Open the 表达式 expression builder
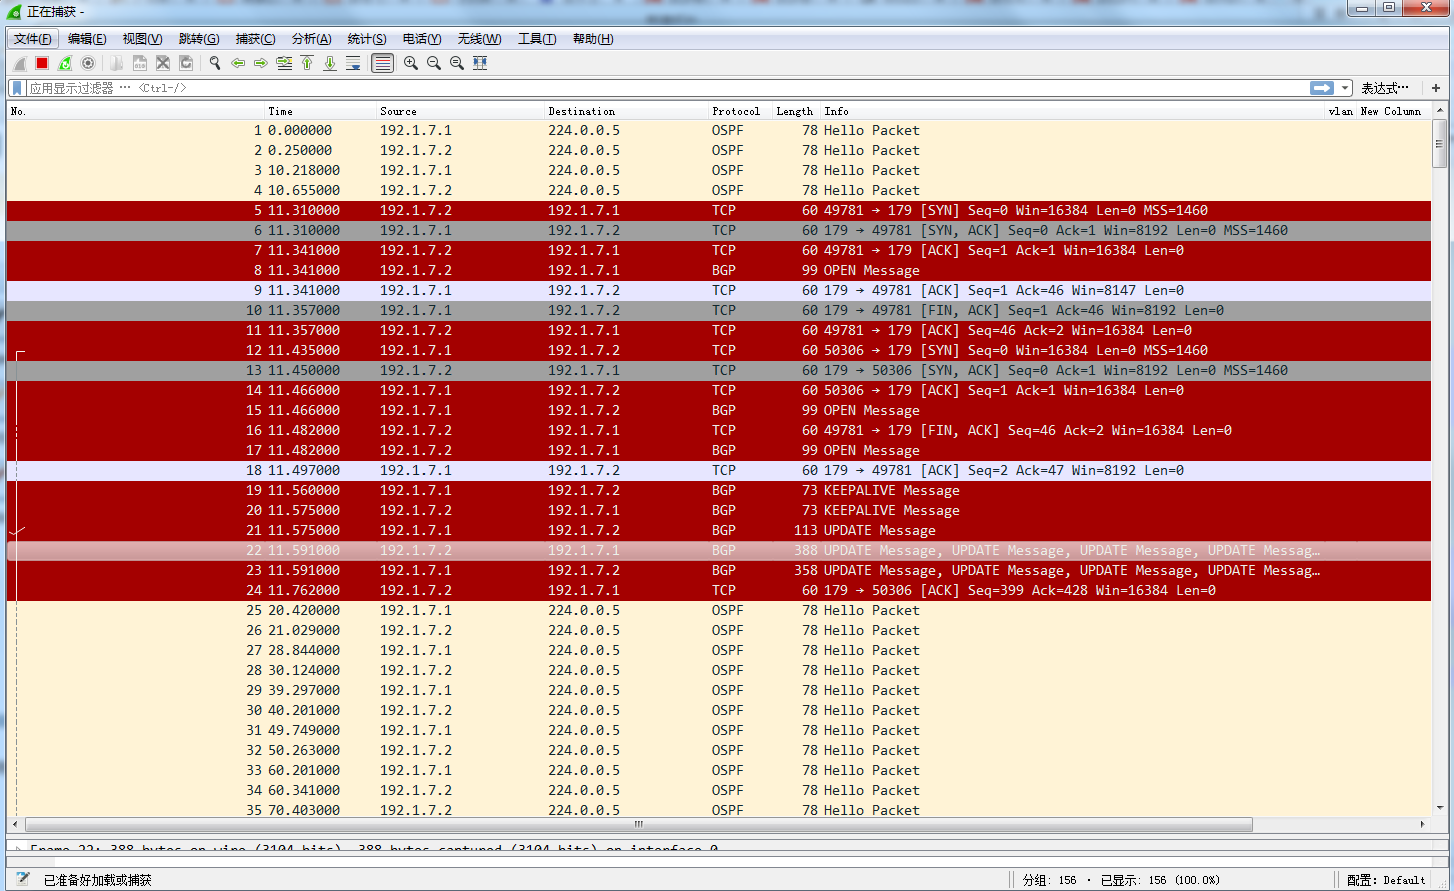This screenshot has height=891, width=1454. tap(1385, 88)
